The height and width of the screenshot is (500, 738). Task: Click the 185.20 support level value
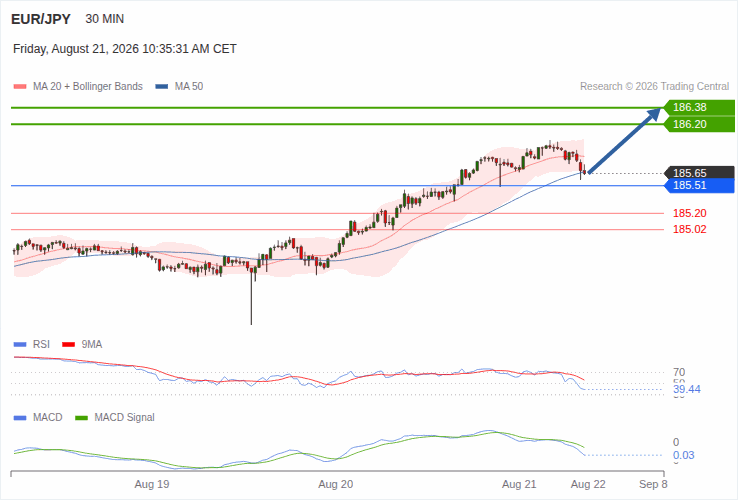coord(690,213)
